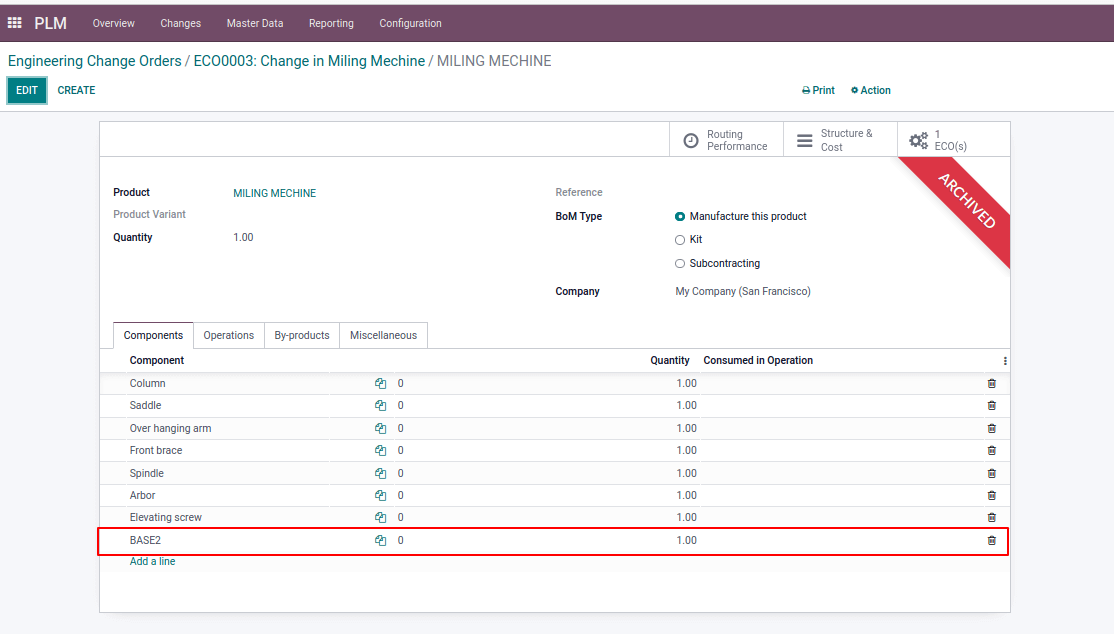This screenshot has height=634, width=1114.
Task: Sort by Consumed in Operation header
Action: click(x=758, y=360)
